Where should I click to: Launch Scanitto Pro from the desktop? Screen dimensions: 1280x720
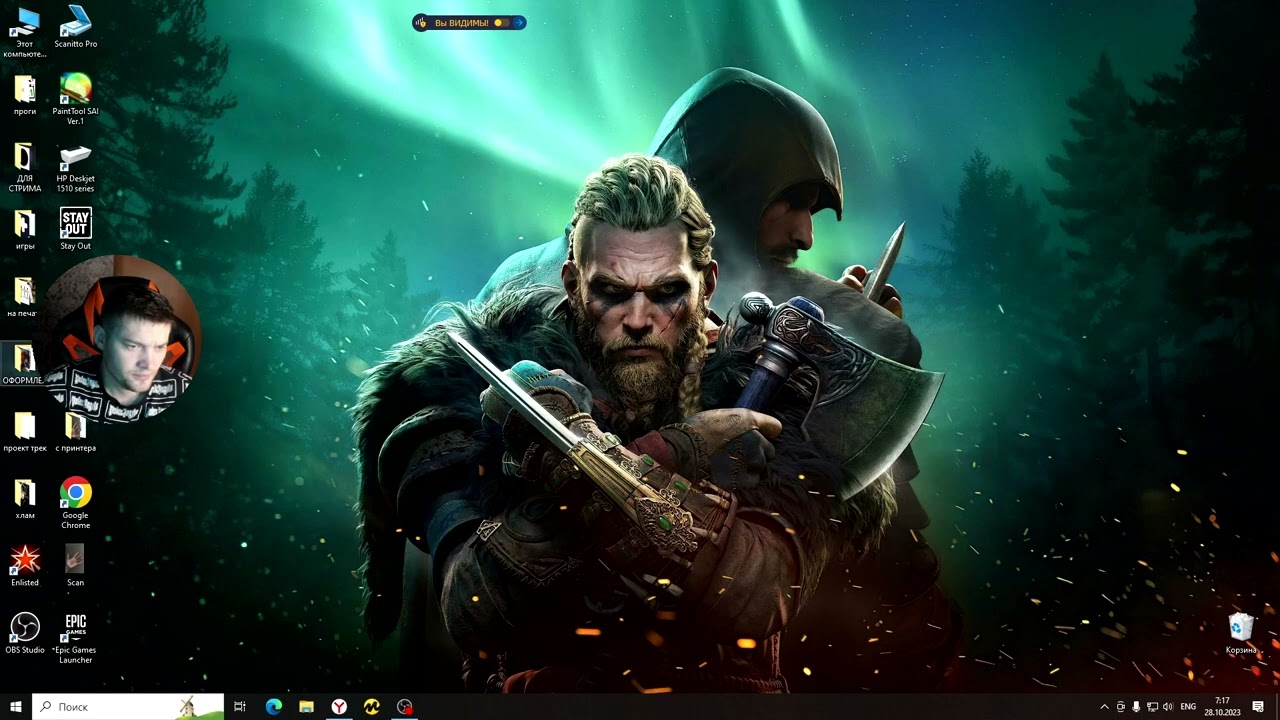pyautogui.click(x=76, y=28)
